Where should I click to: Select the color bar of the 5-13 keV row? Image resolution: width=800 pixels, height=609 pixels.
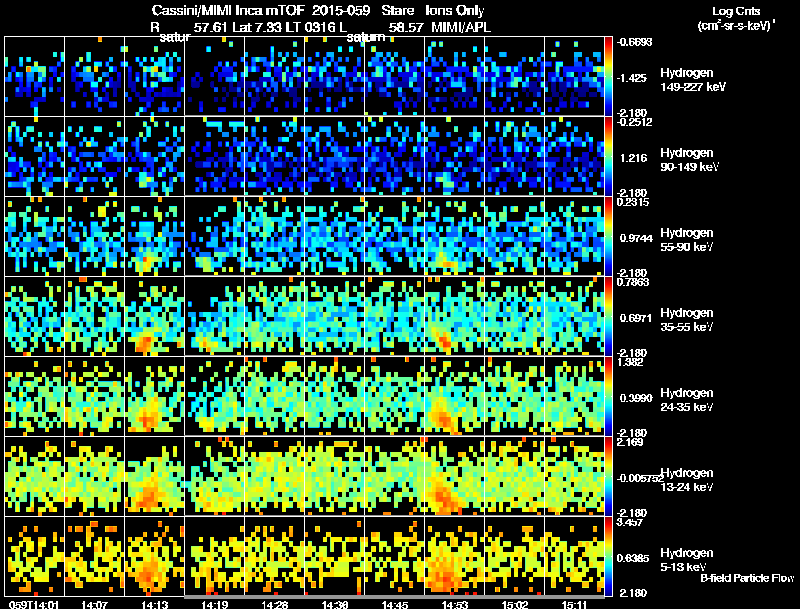(608, 556)
